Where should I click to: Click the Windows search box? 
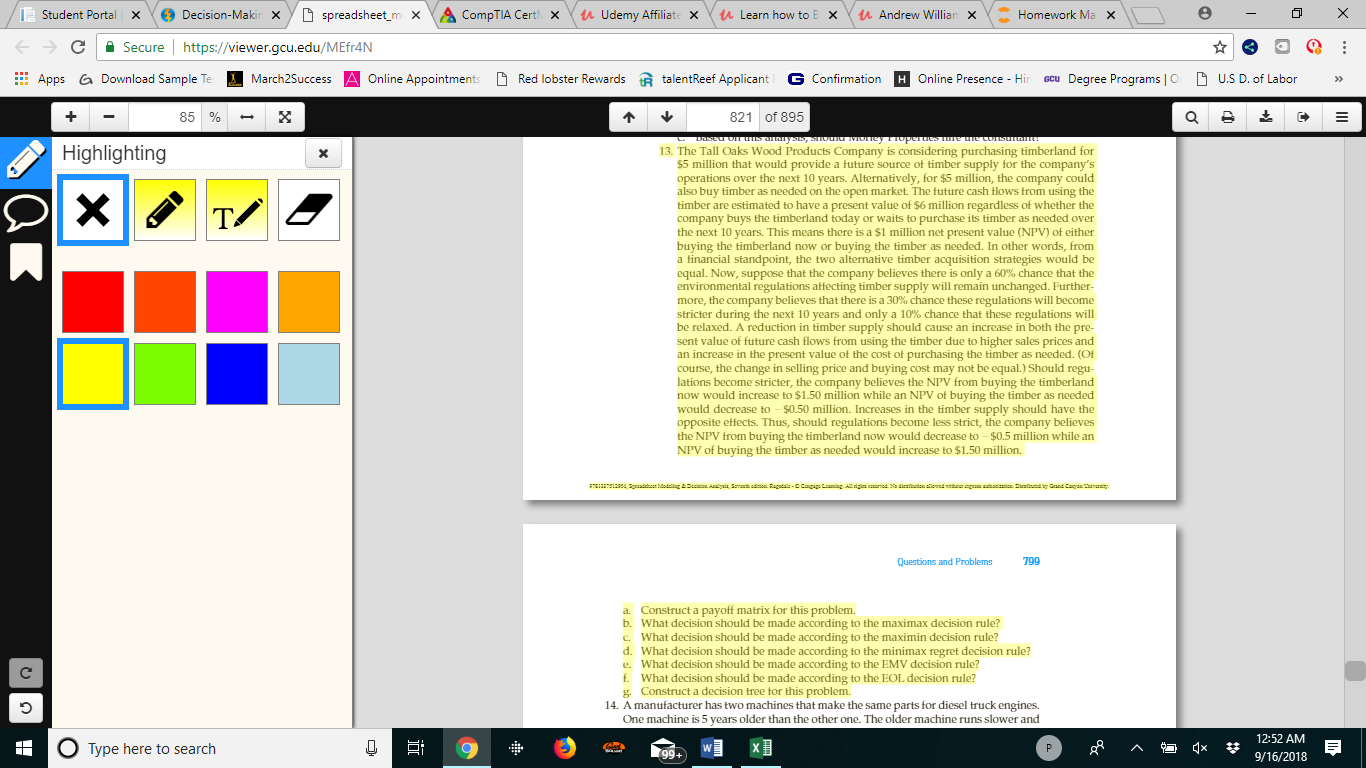click(x=220, y=748)
